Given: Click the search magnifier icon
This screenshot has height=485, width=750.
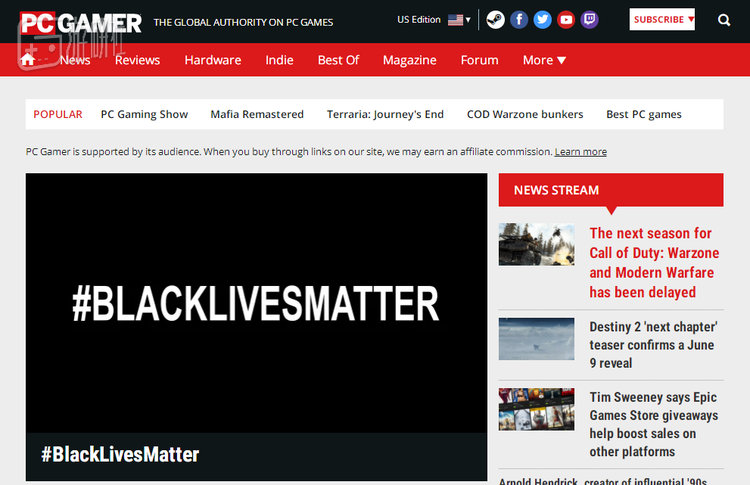Looking at the screenshot, I should point(724,20).
